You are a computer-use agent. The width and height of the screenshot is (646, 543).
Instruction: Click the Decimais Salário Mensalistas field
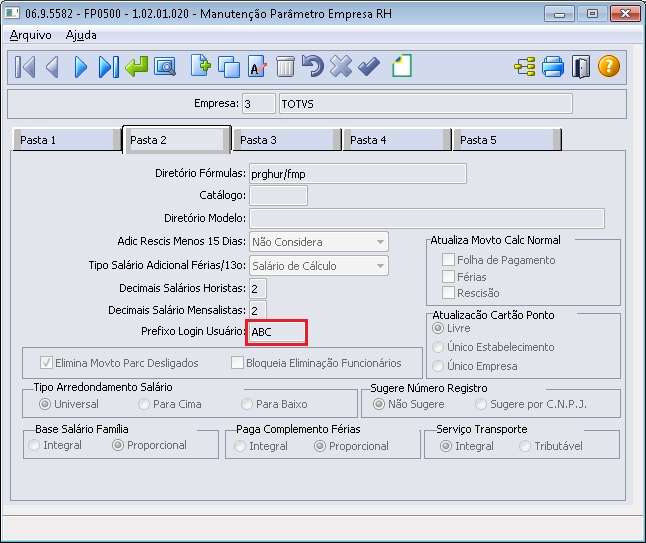point(258,310)
